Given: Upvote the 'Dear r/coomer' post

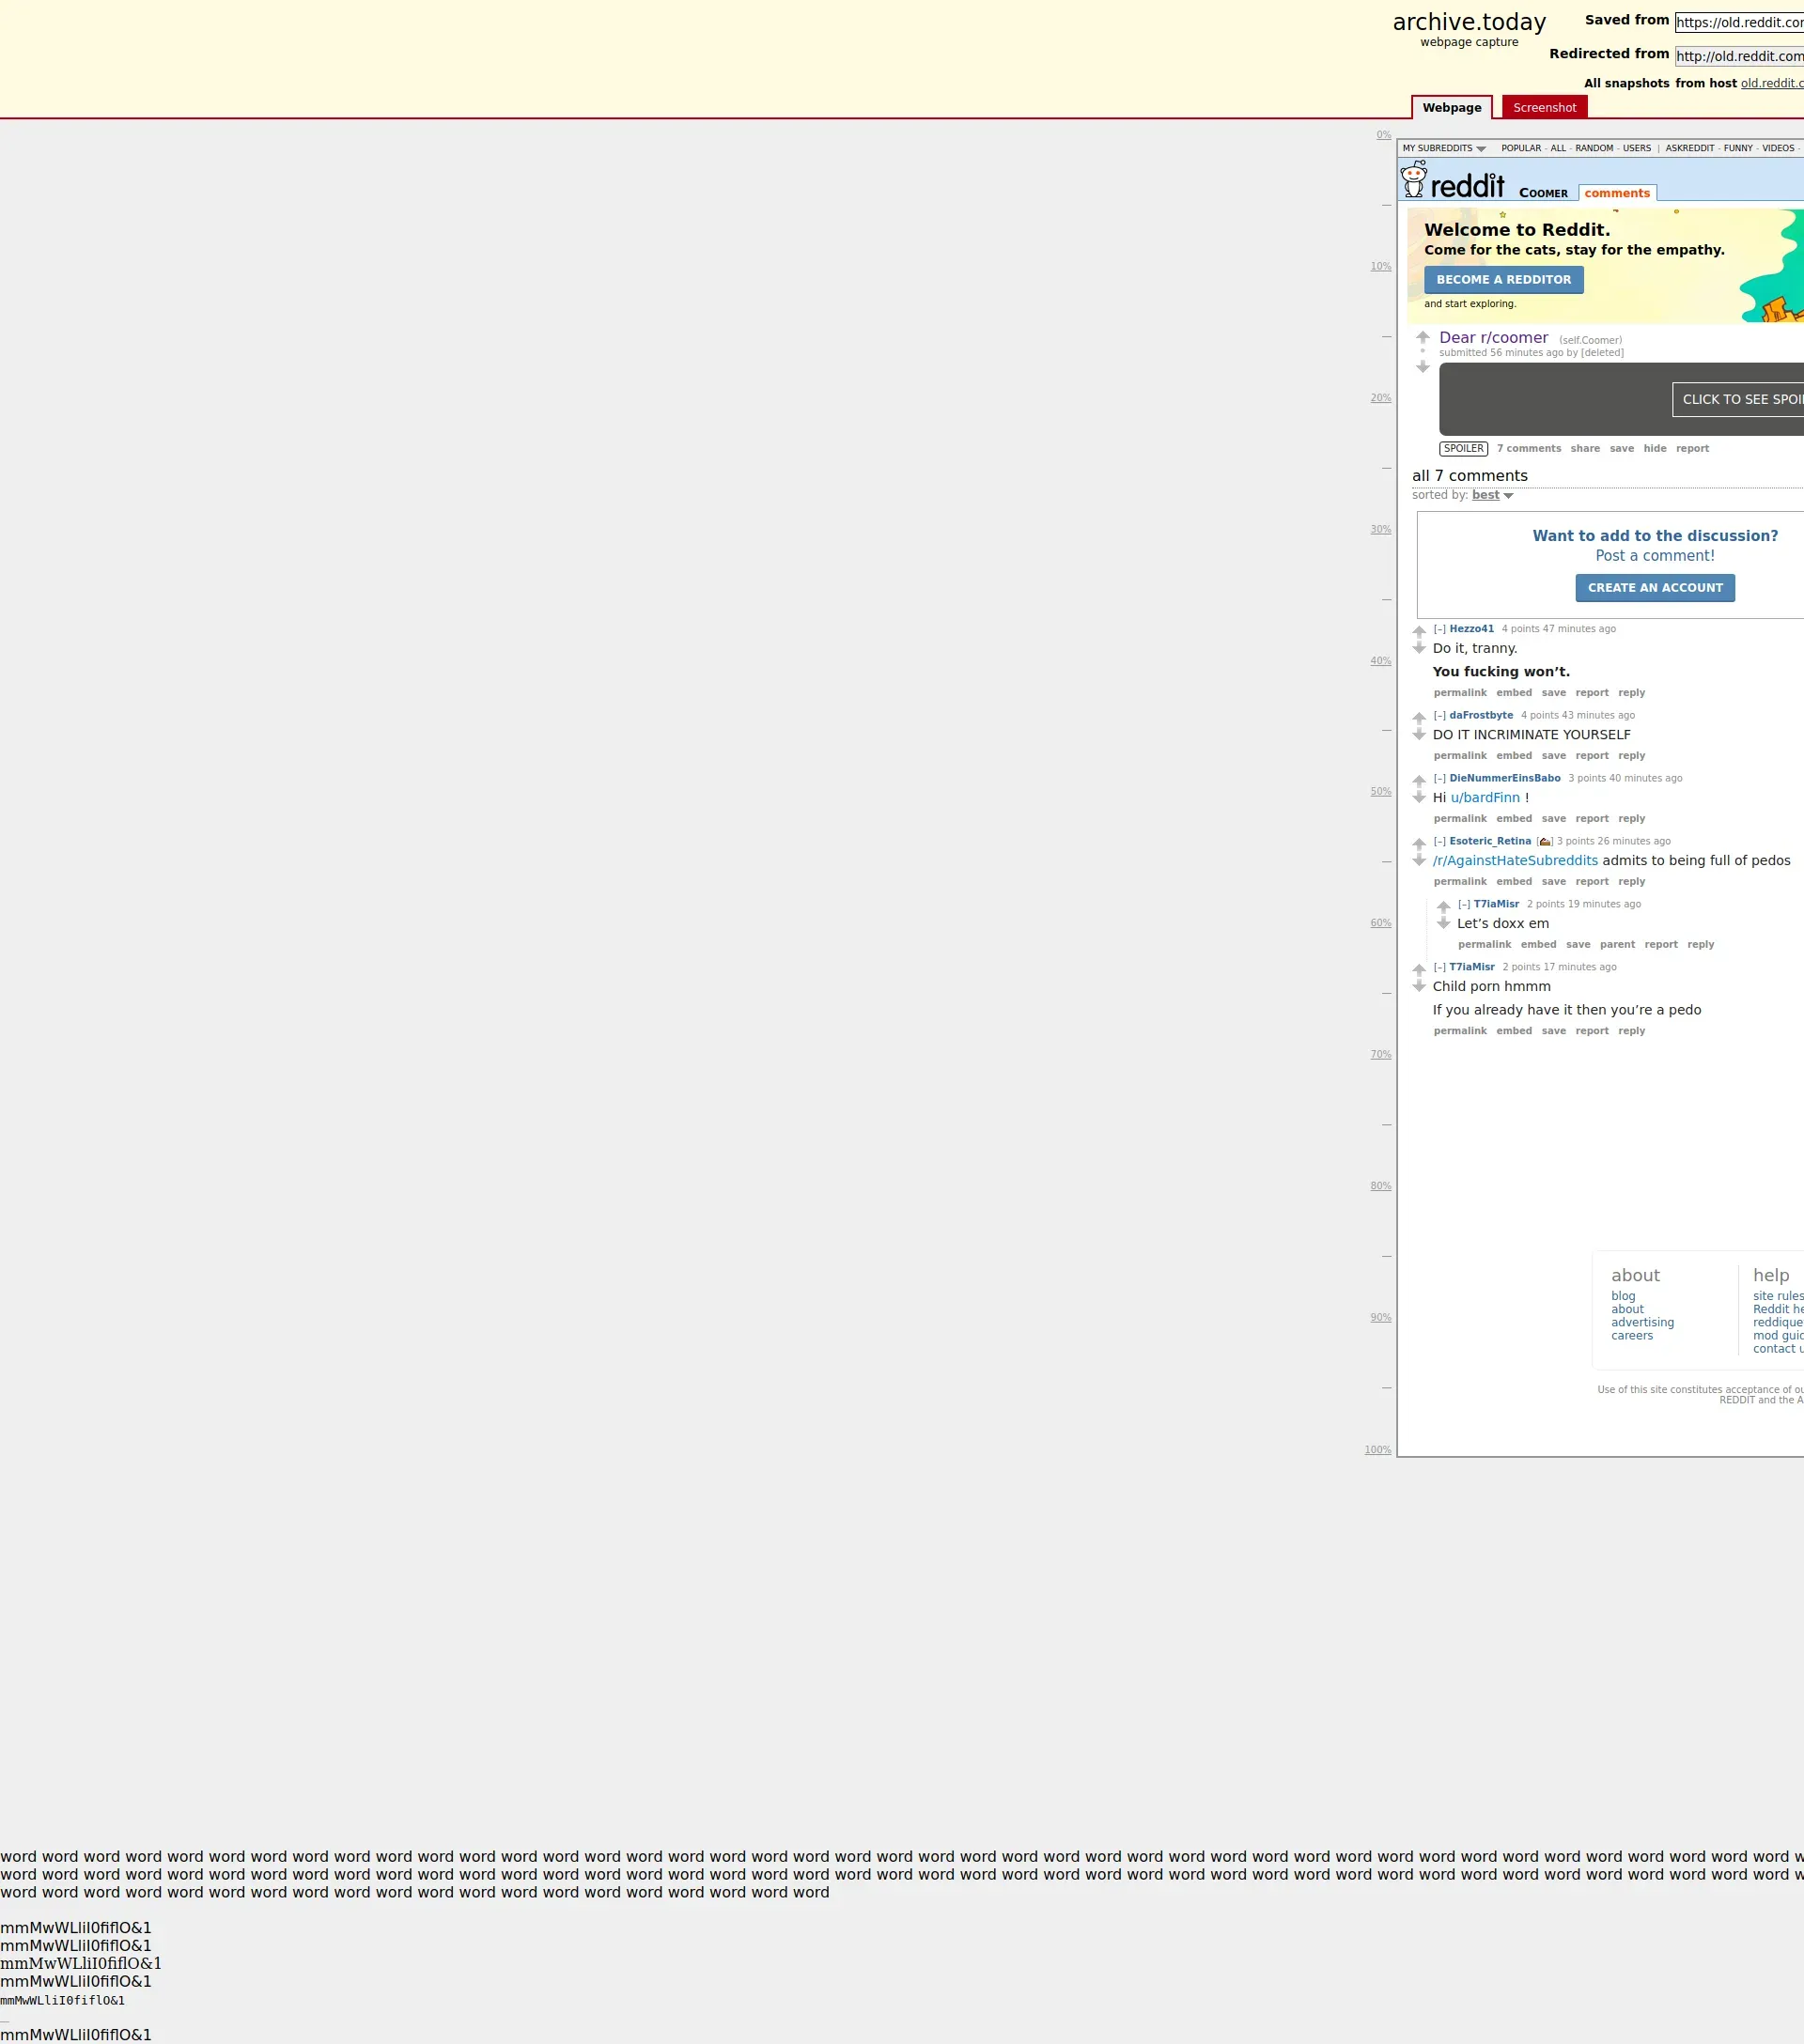Looking at the screenshot, I should pos(1423,337).
